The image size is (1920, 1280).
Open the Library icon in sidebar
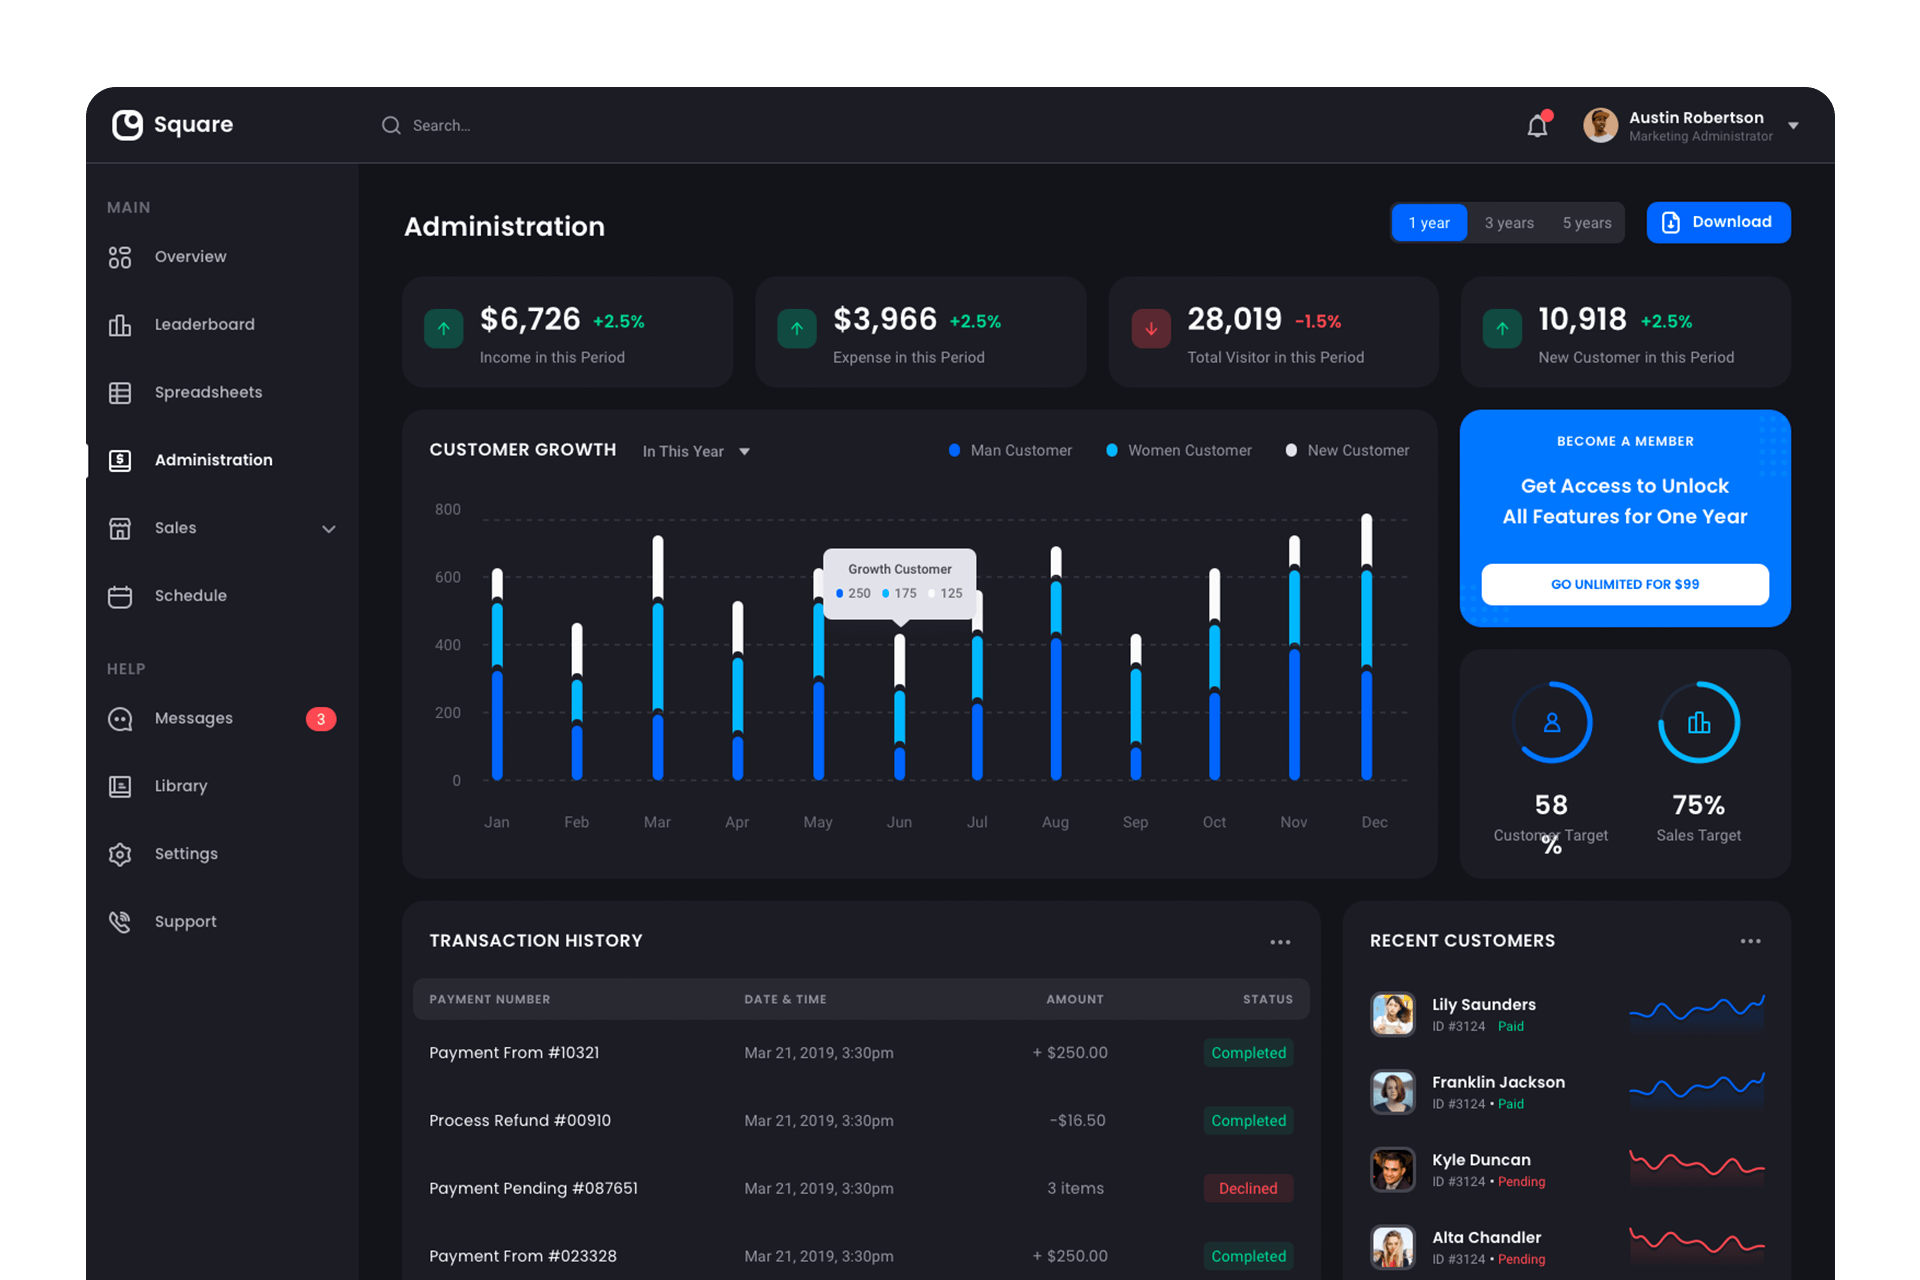tap(120, 787)
